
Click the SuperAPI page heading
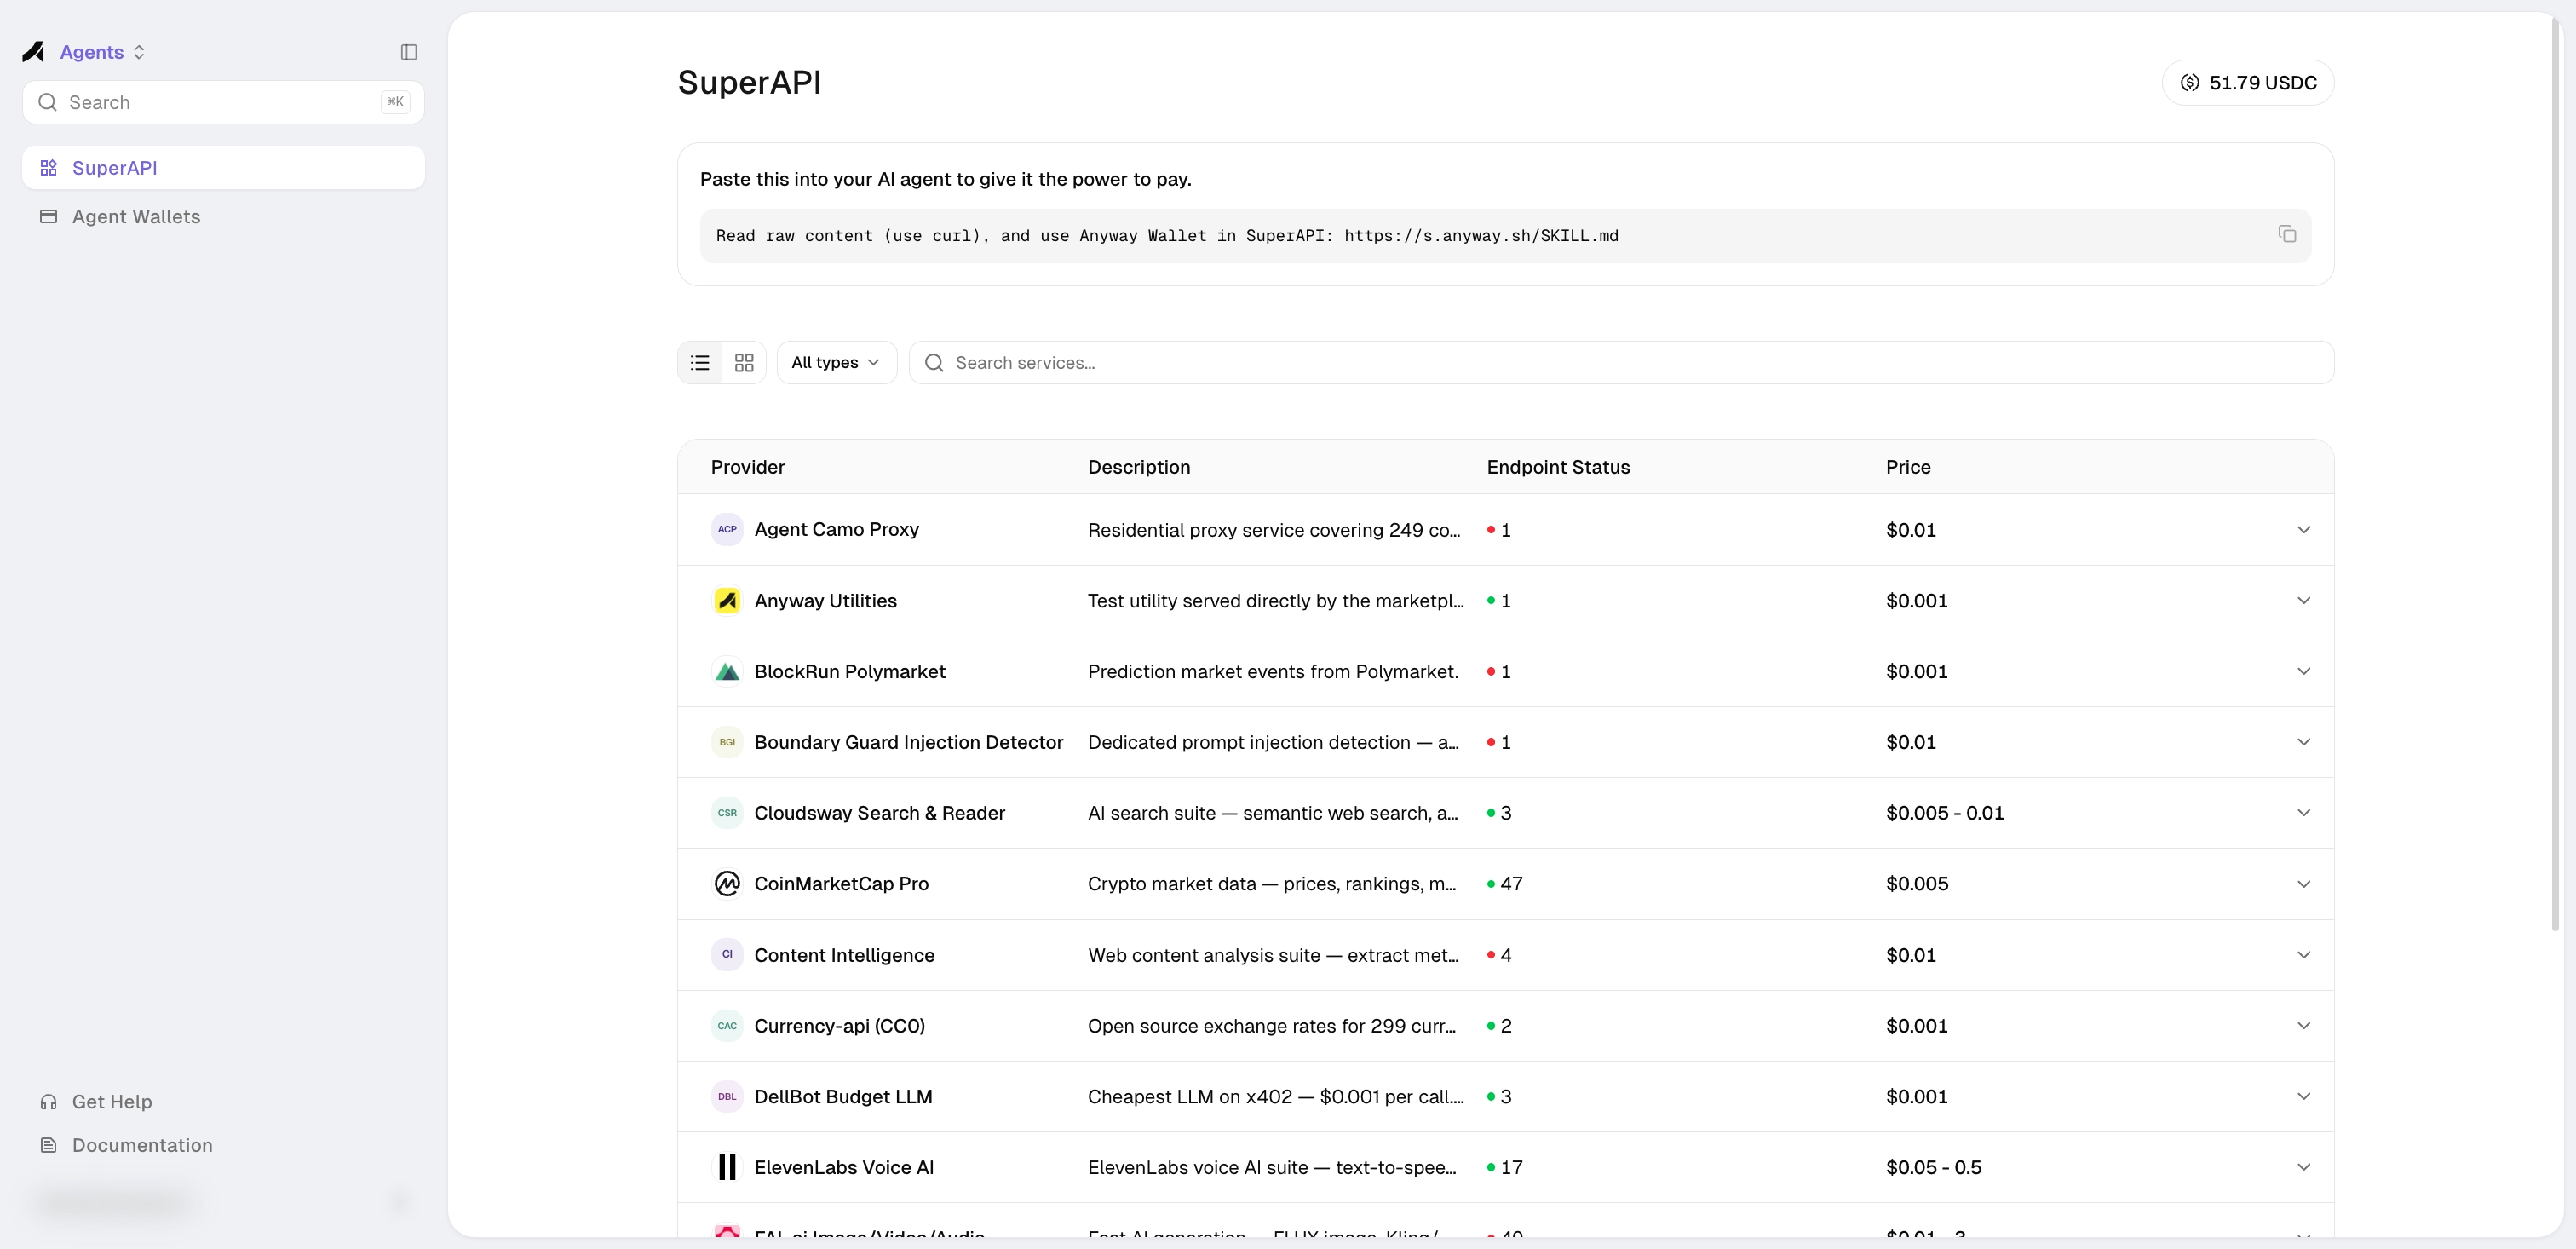point(749,82)
